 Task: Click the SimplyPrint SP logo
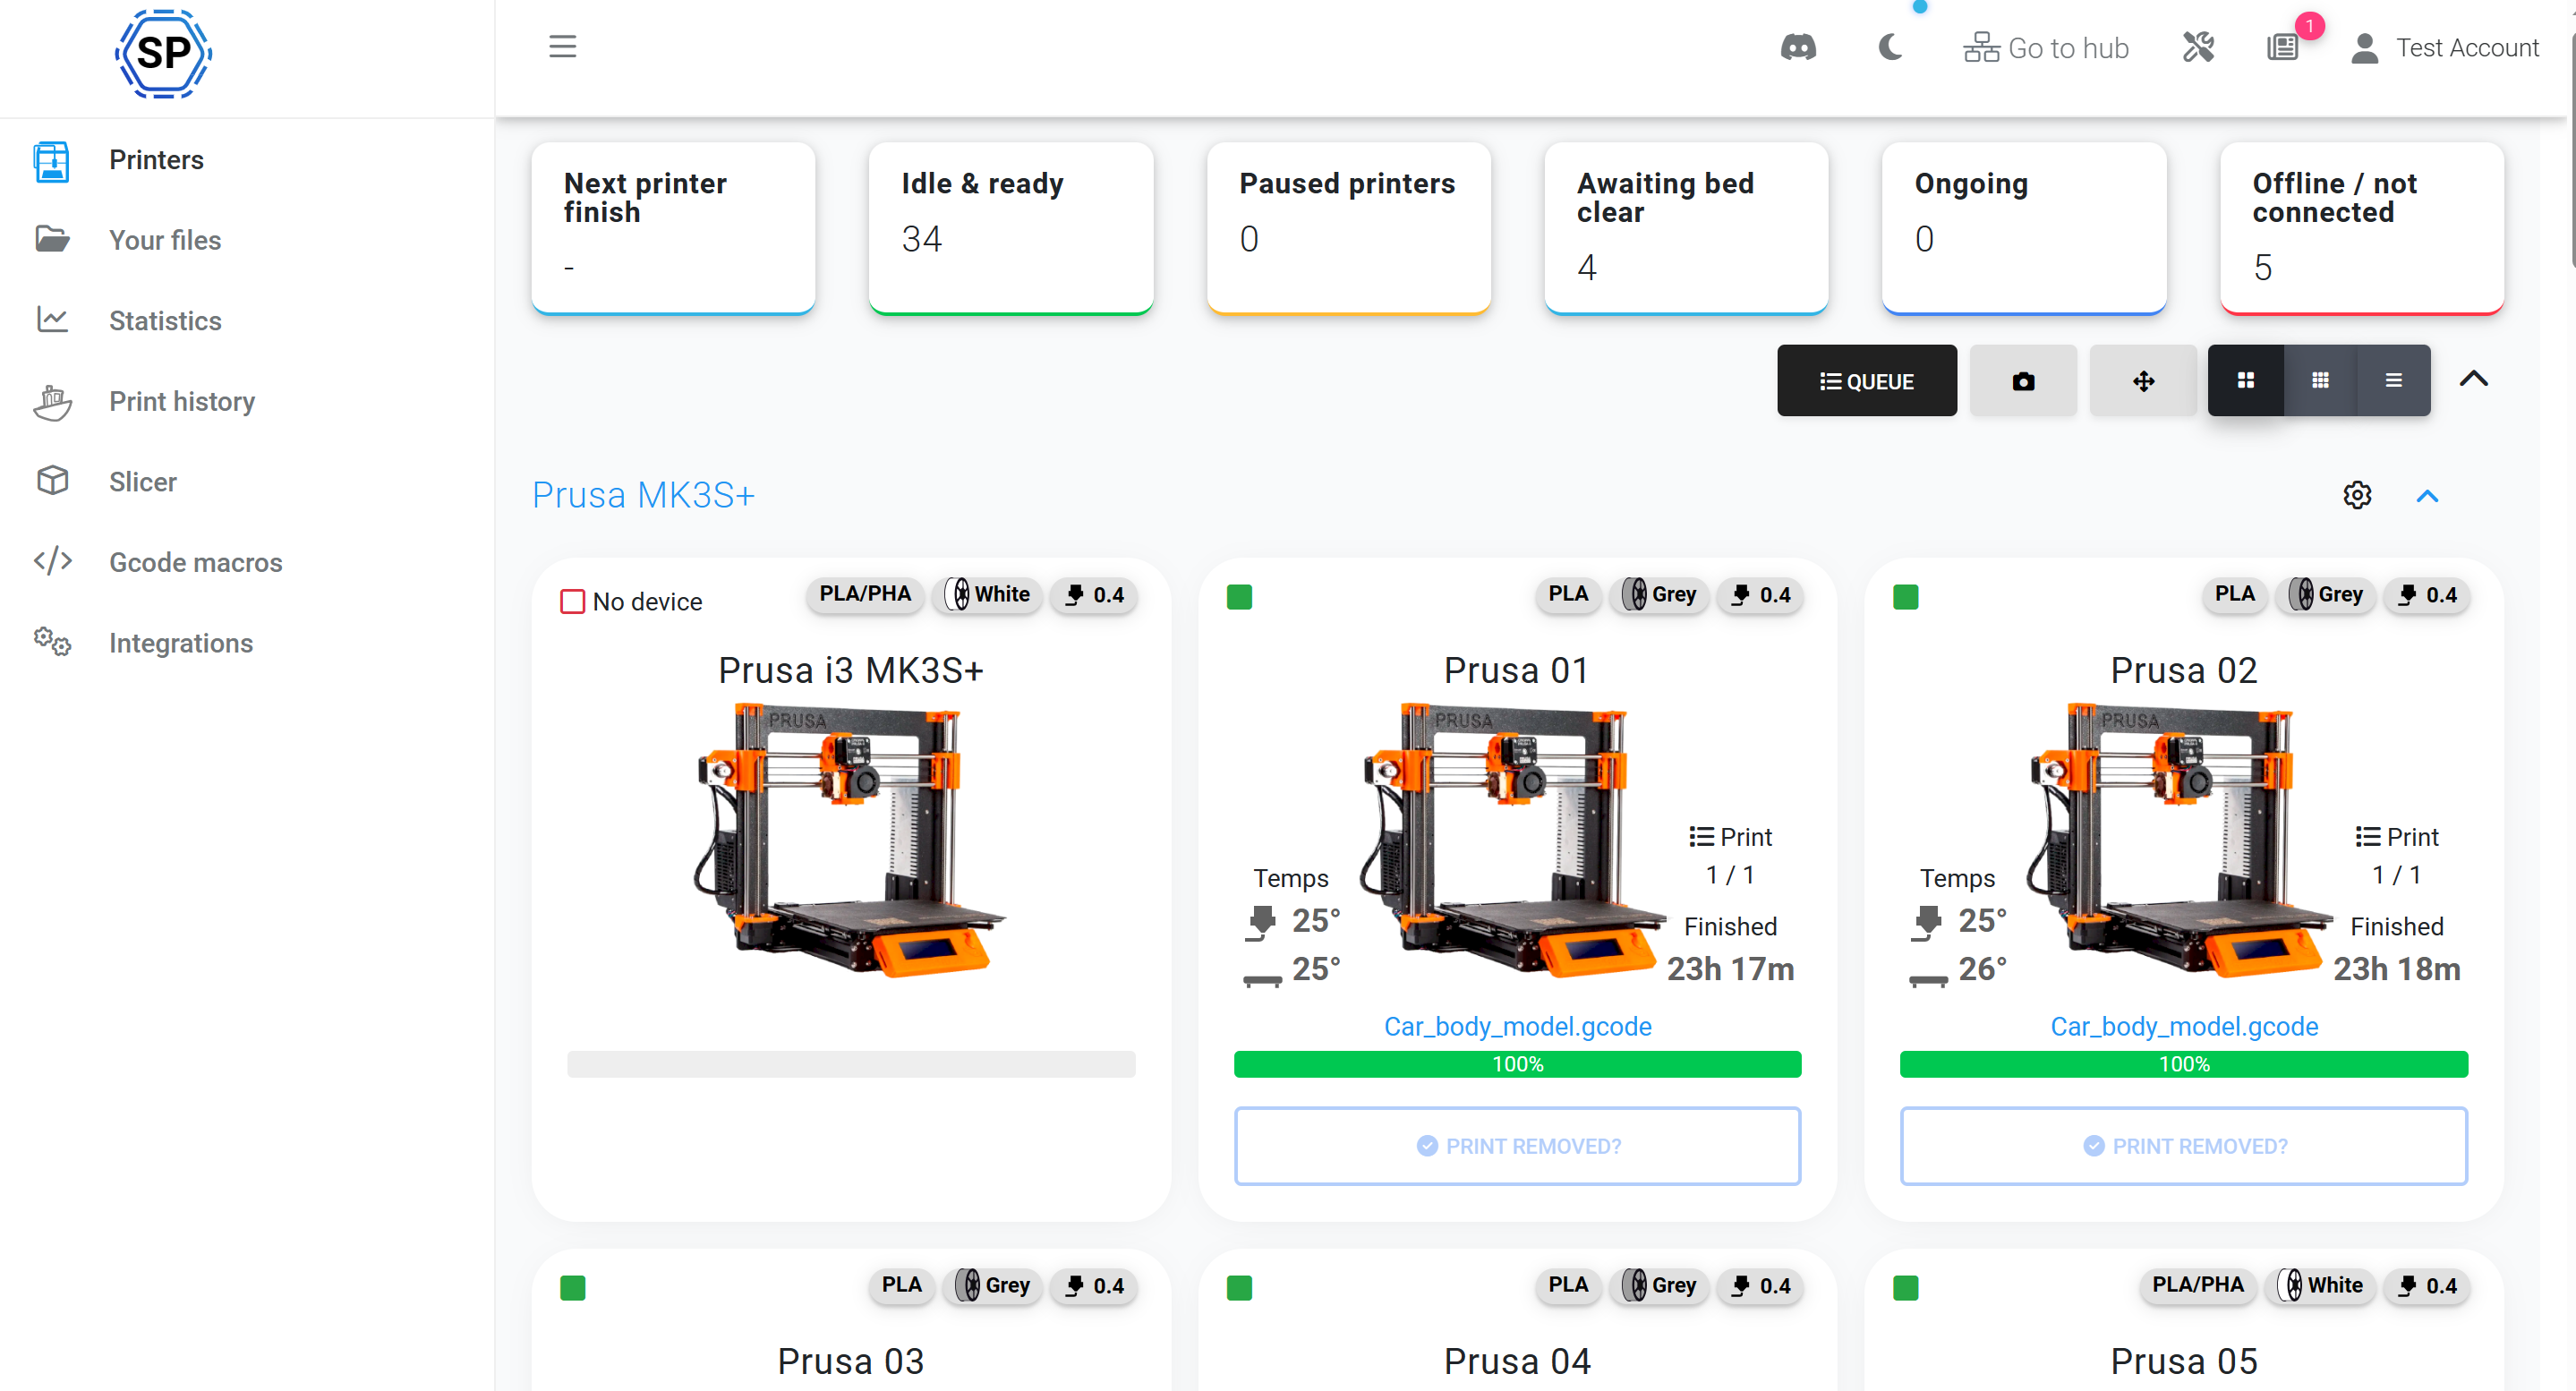163,53
